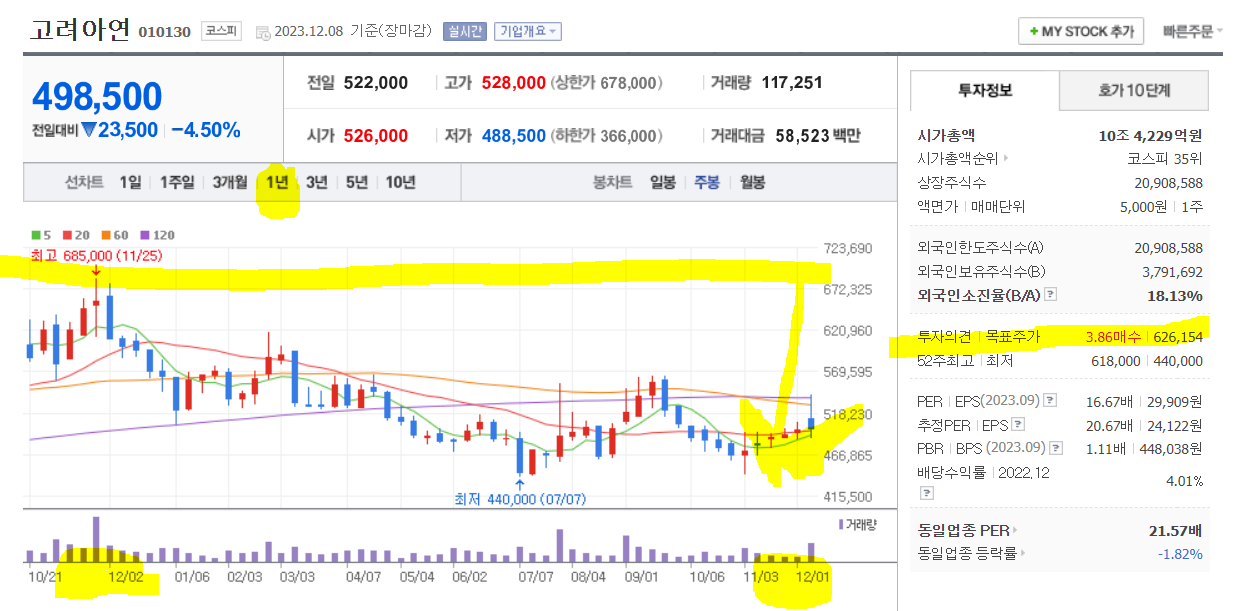
Task: Click the -4.50% change rate
Action: (205, 130)
